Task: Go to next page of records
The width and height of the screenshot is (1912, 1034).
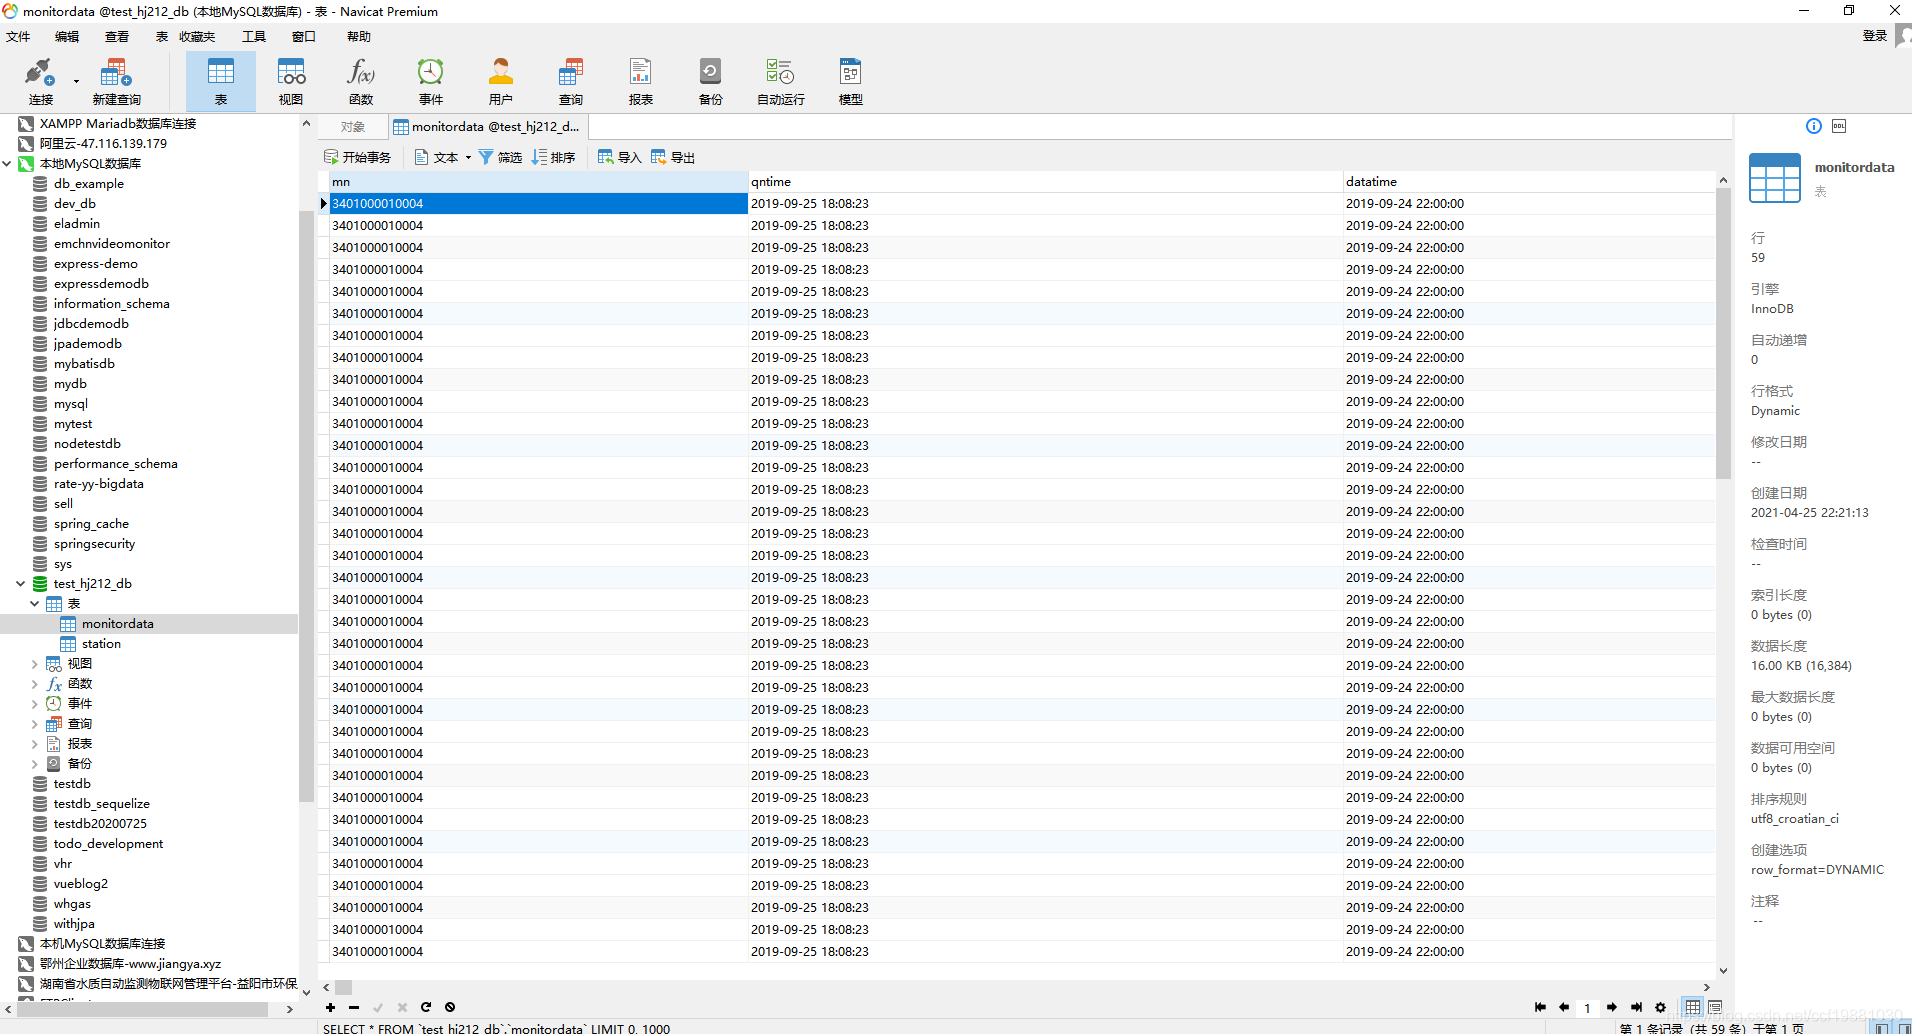Action: pos(1612,1007)
